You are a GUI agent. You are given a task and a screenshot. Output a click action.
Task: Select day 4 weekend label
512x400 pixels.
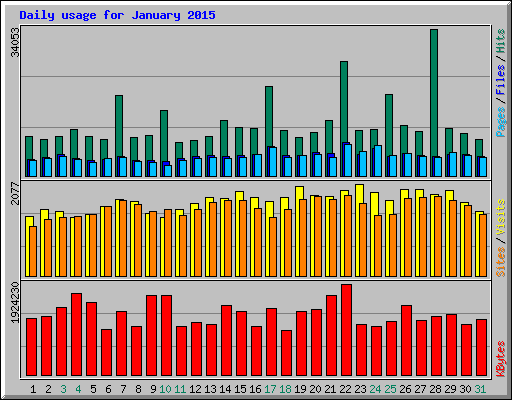point(78,389)
